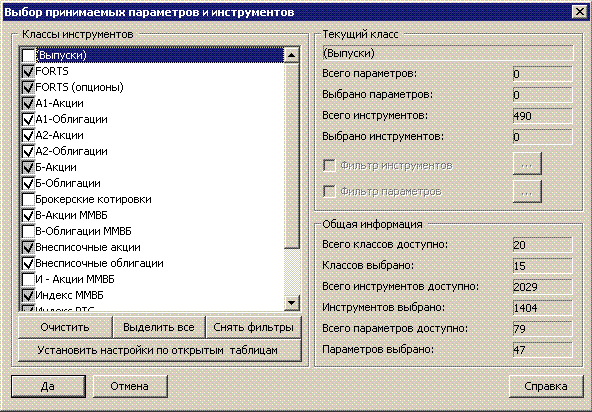Open Фильтр инструментов ellipsis button
592x412 pixels.
point(527,164)
